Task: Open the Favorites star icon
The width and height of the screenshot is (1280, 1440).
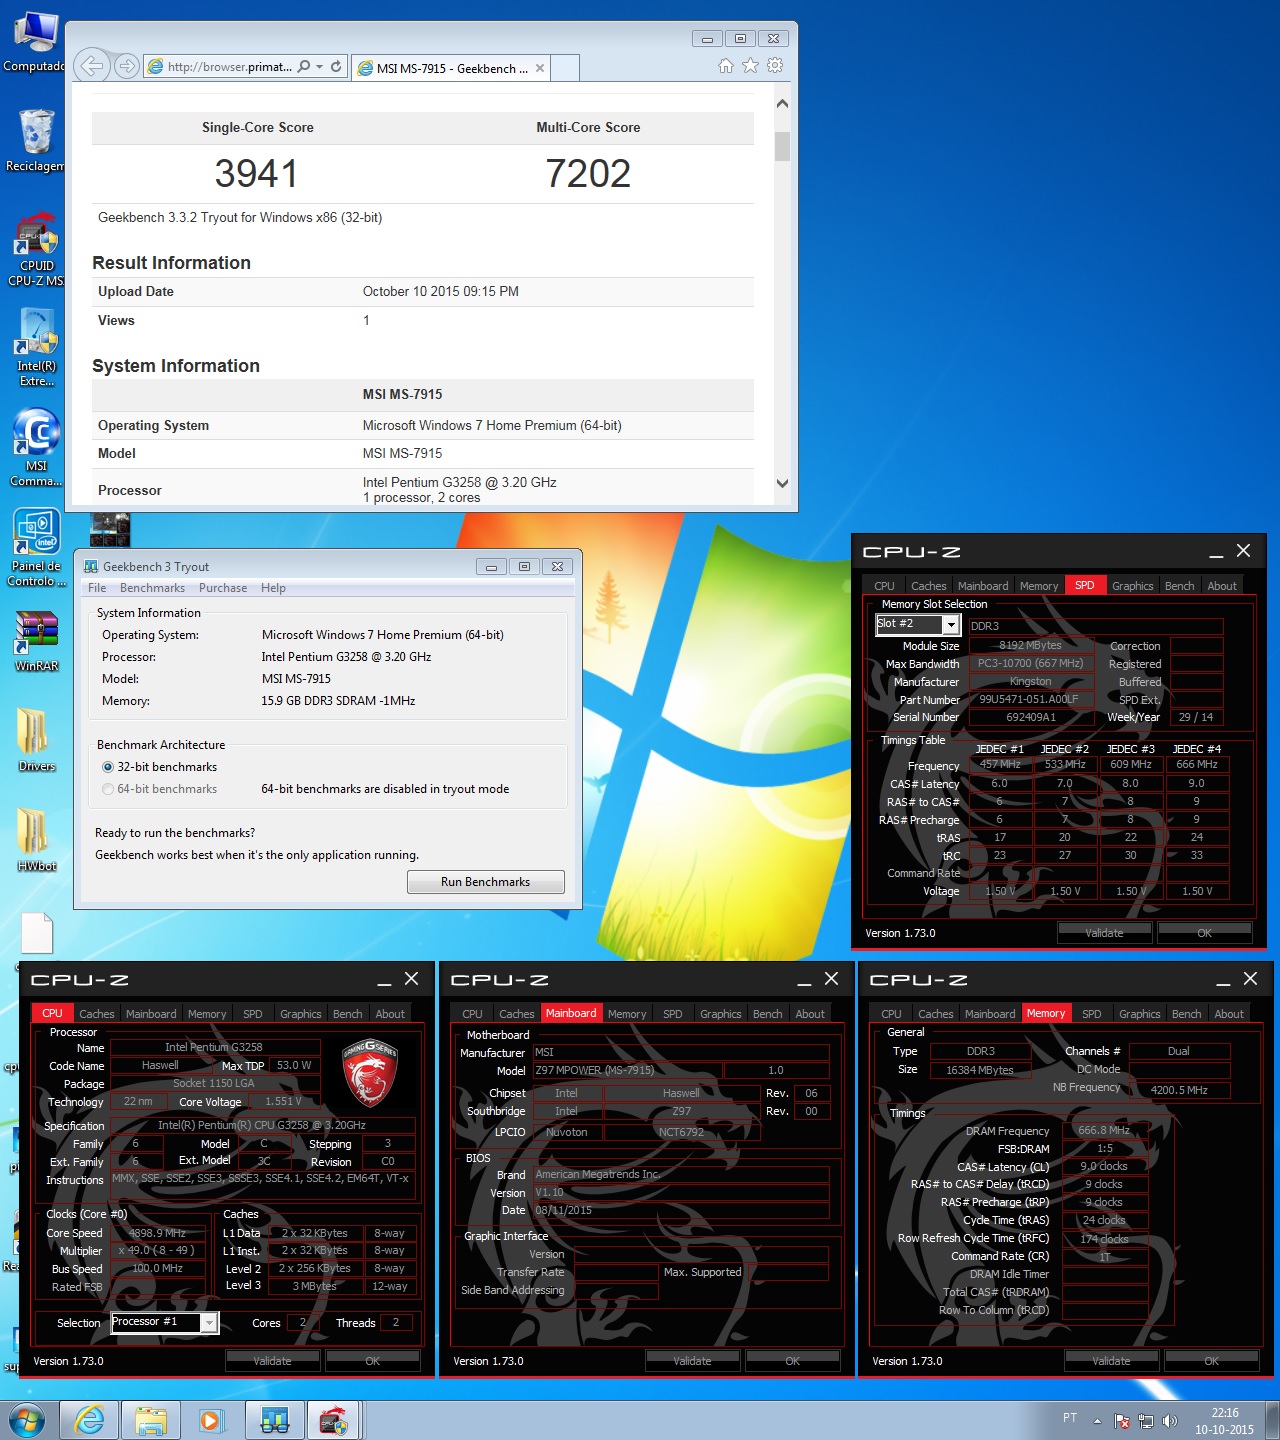Action: (750, 66)
